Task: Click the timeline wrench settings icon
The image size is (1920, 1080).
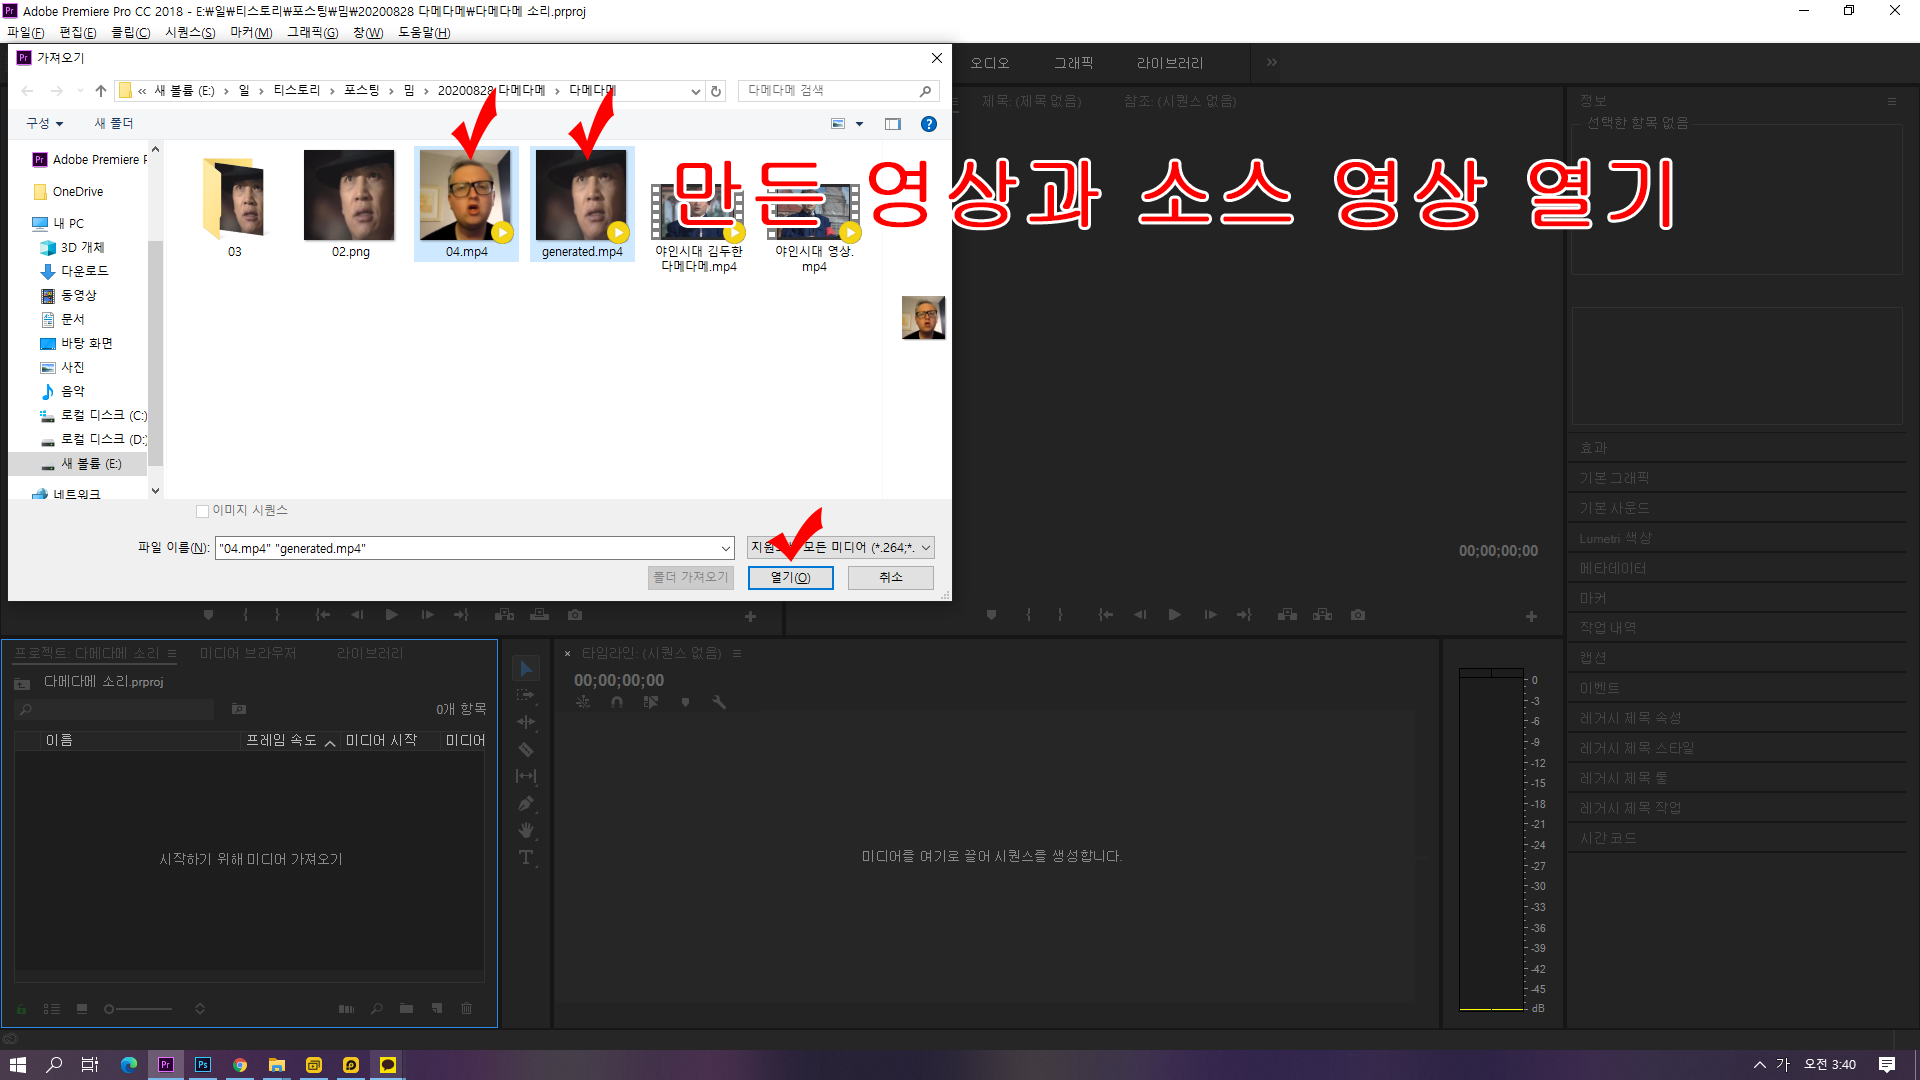Action: (x=718, y=703)
